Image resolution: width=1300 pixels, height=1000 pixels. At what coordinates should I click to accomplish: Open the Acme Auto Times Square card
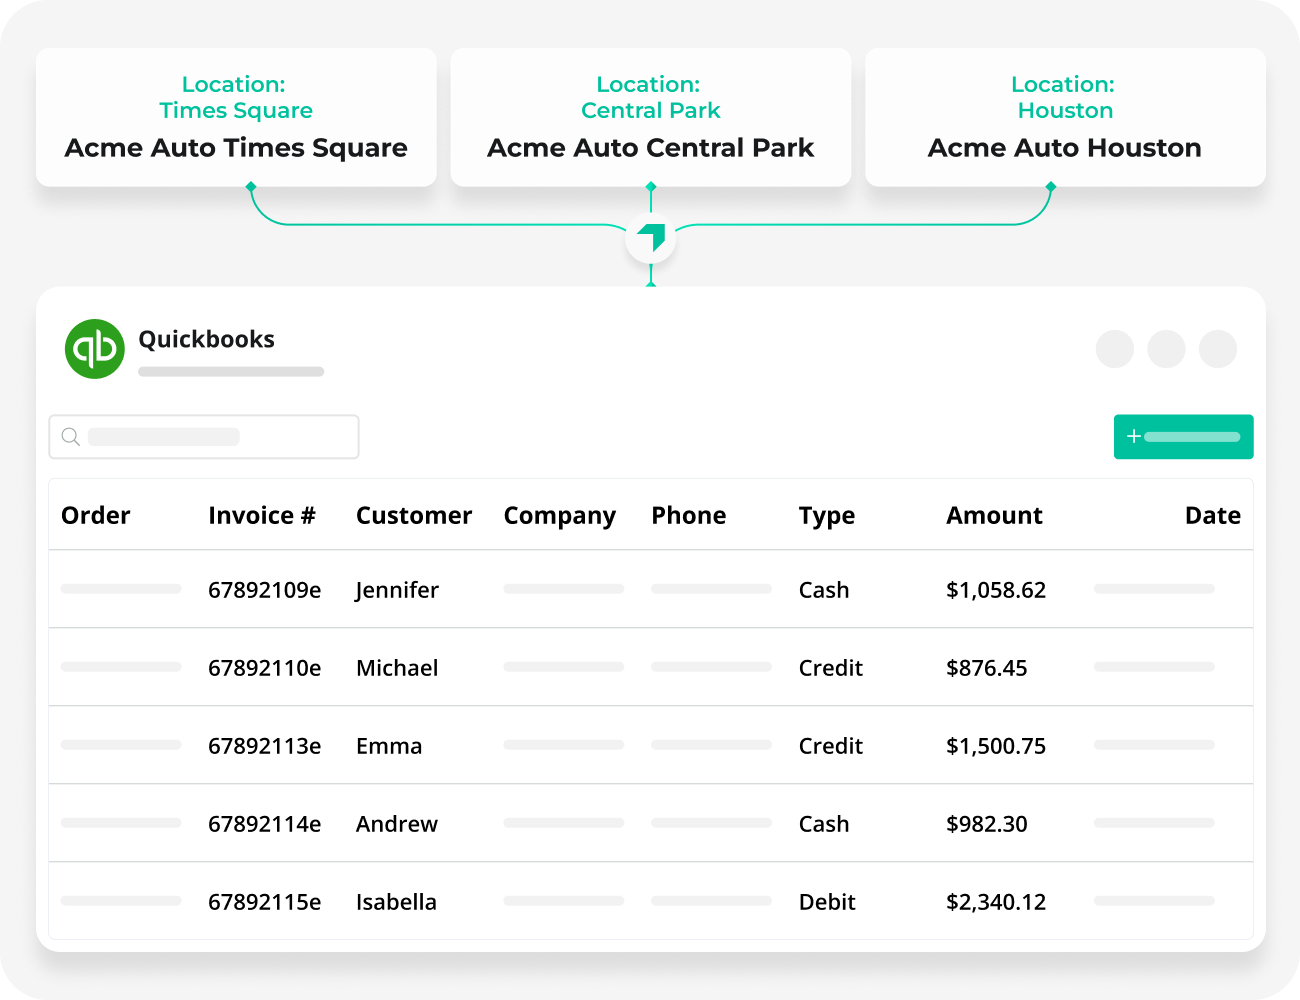tap(236, 118)
